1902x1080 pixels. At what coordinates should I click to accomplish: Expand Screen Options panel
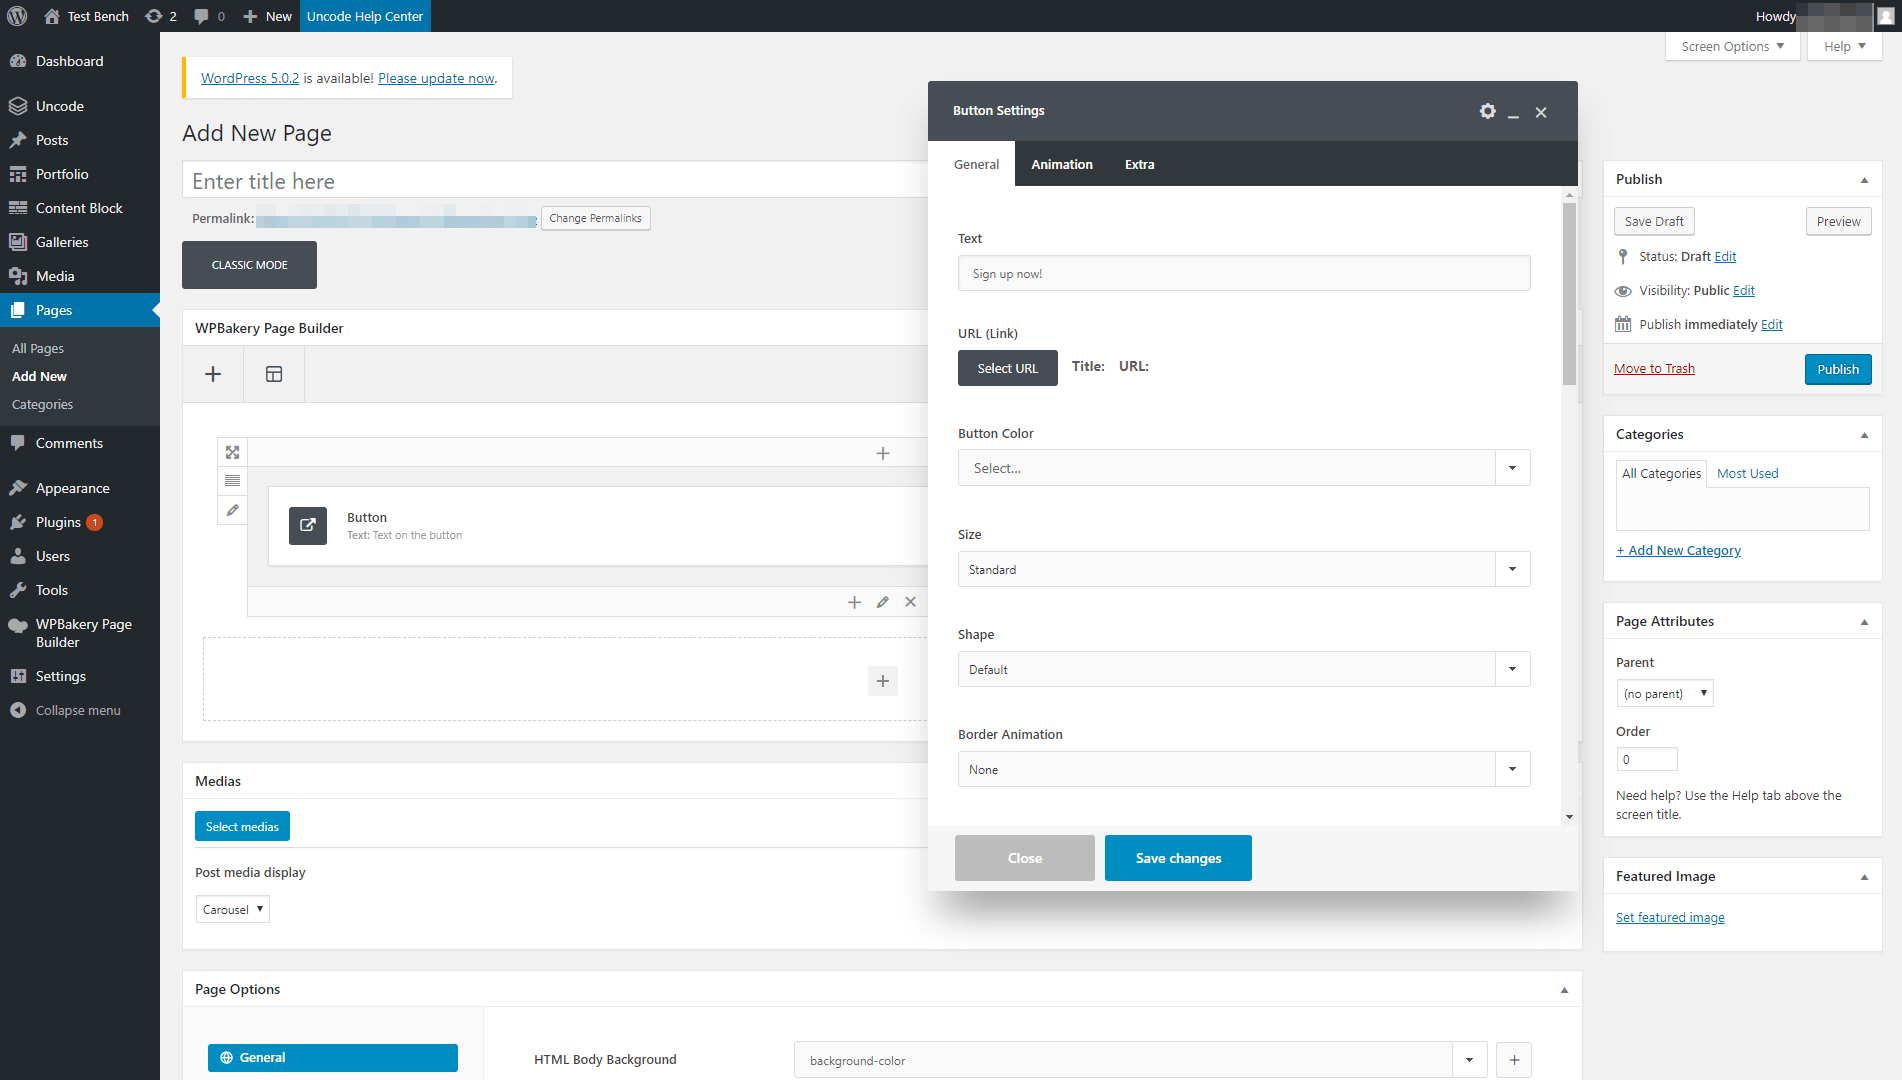pyautogui.click(x=1733, y=46)
